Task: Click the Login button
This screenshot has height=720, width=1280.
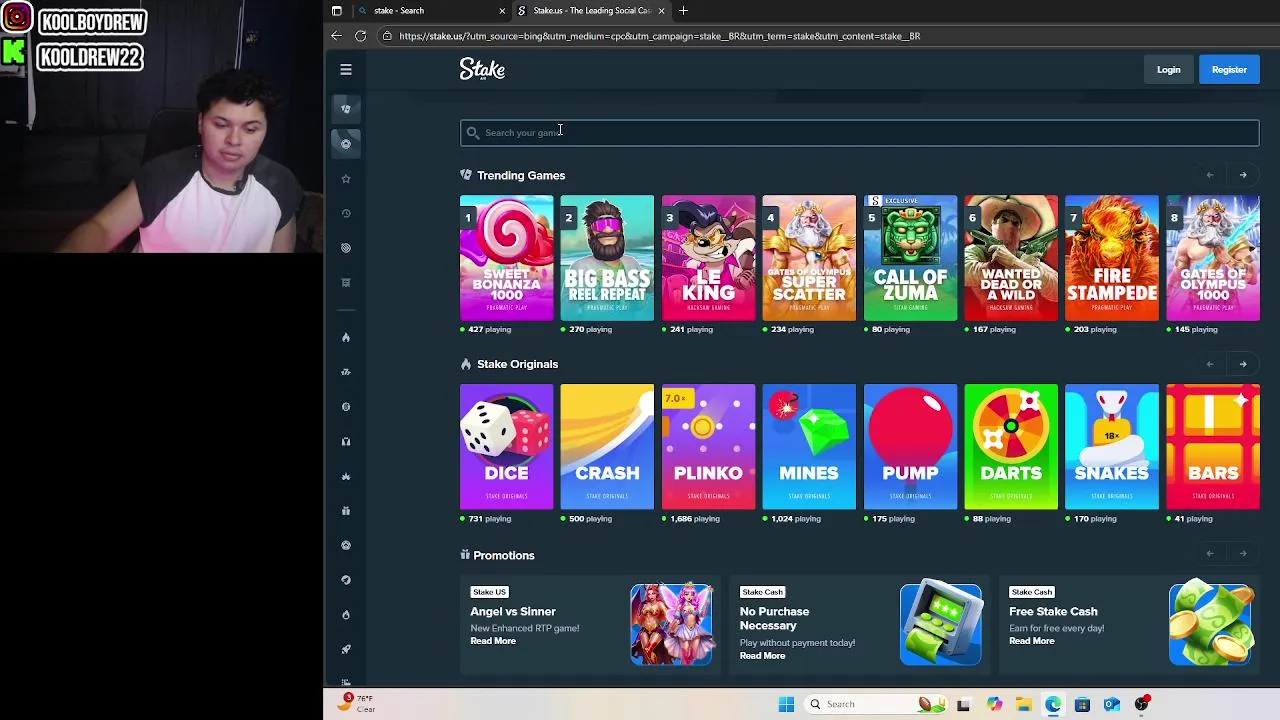Action: click(1168, 70)
